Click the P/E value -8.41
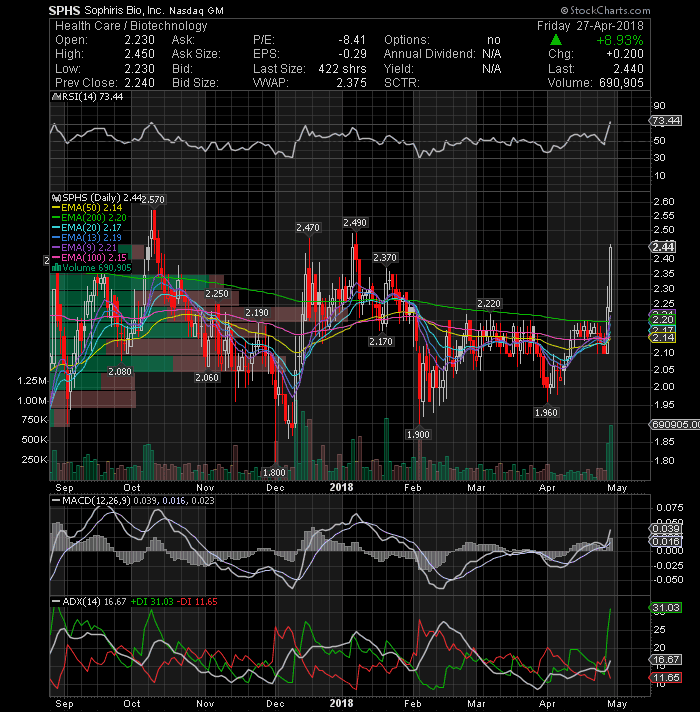This screenshot has width=700, height=712. 352,40
